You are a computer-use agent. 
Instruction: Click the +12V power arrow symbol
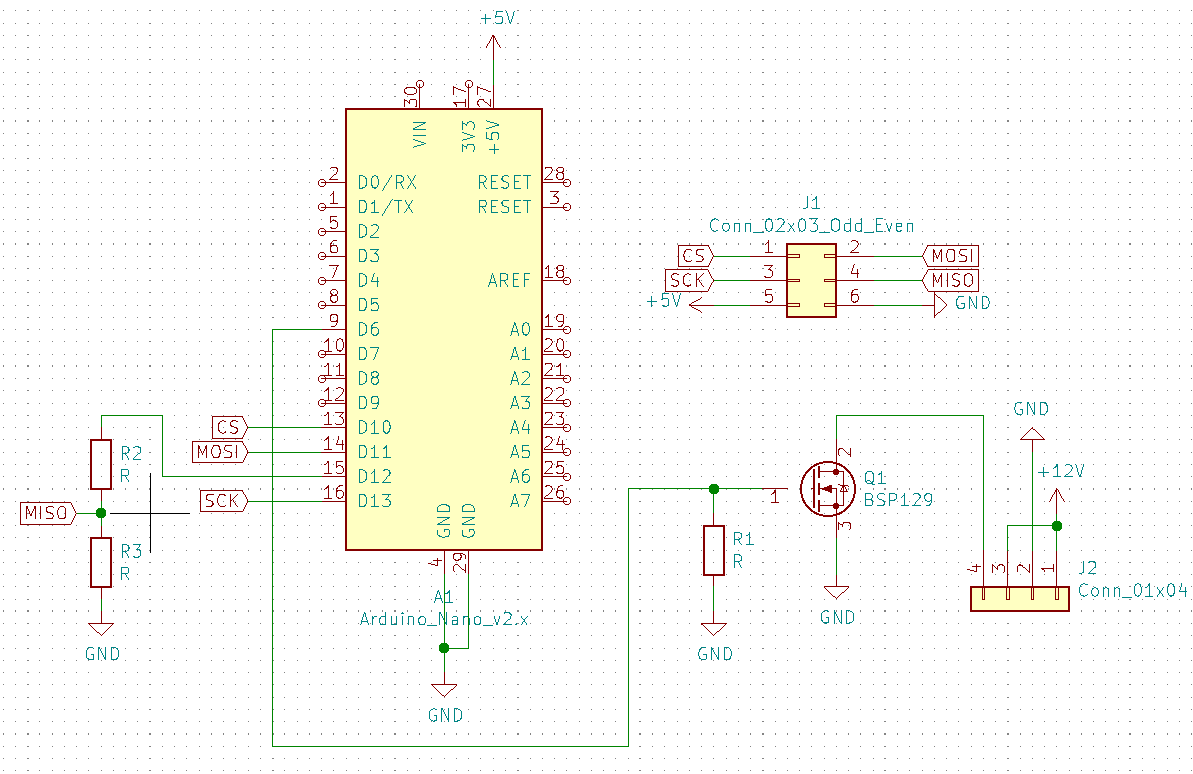pos(1057,499)
